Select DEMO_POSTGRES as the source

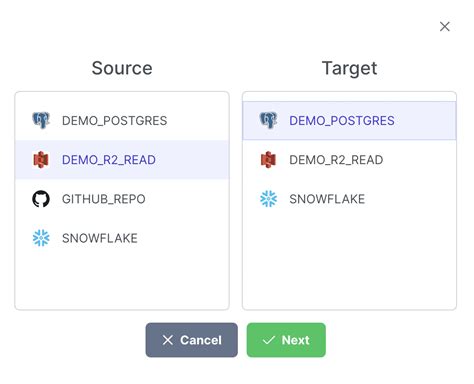click(122, 121)
